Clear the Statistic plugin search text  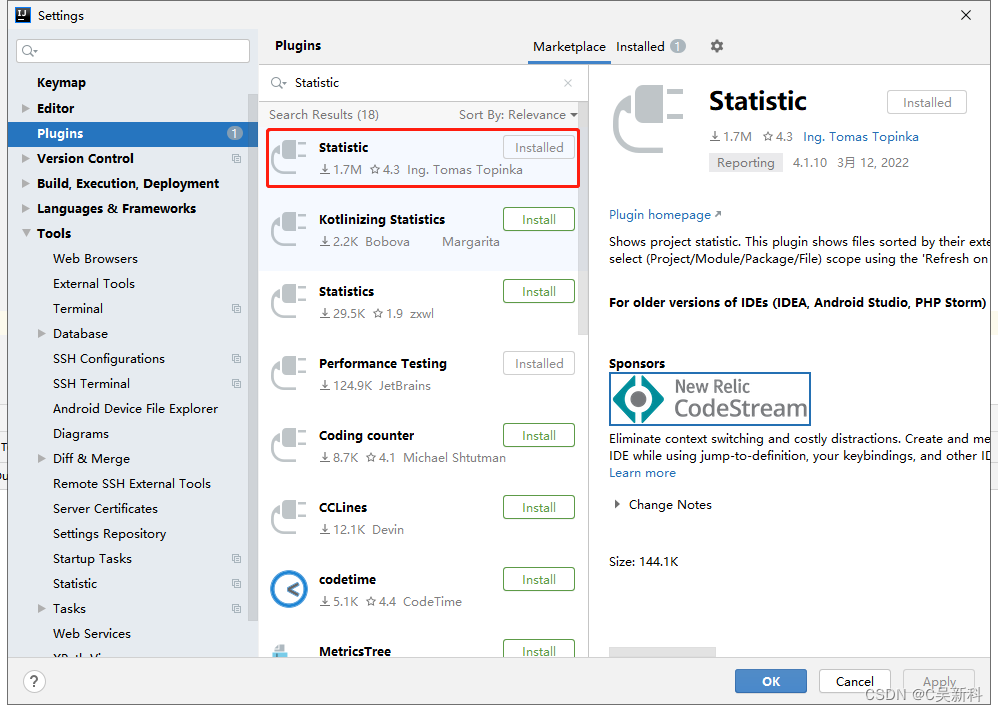(568, 83)
